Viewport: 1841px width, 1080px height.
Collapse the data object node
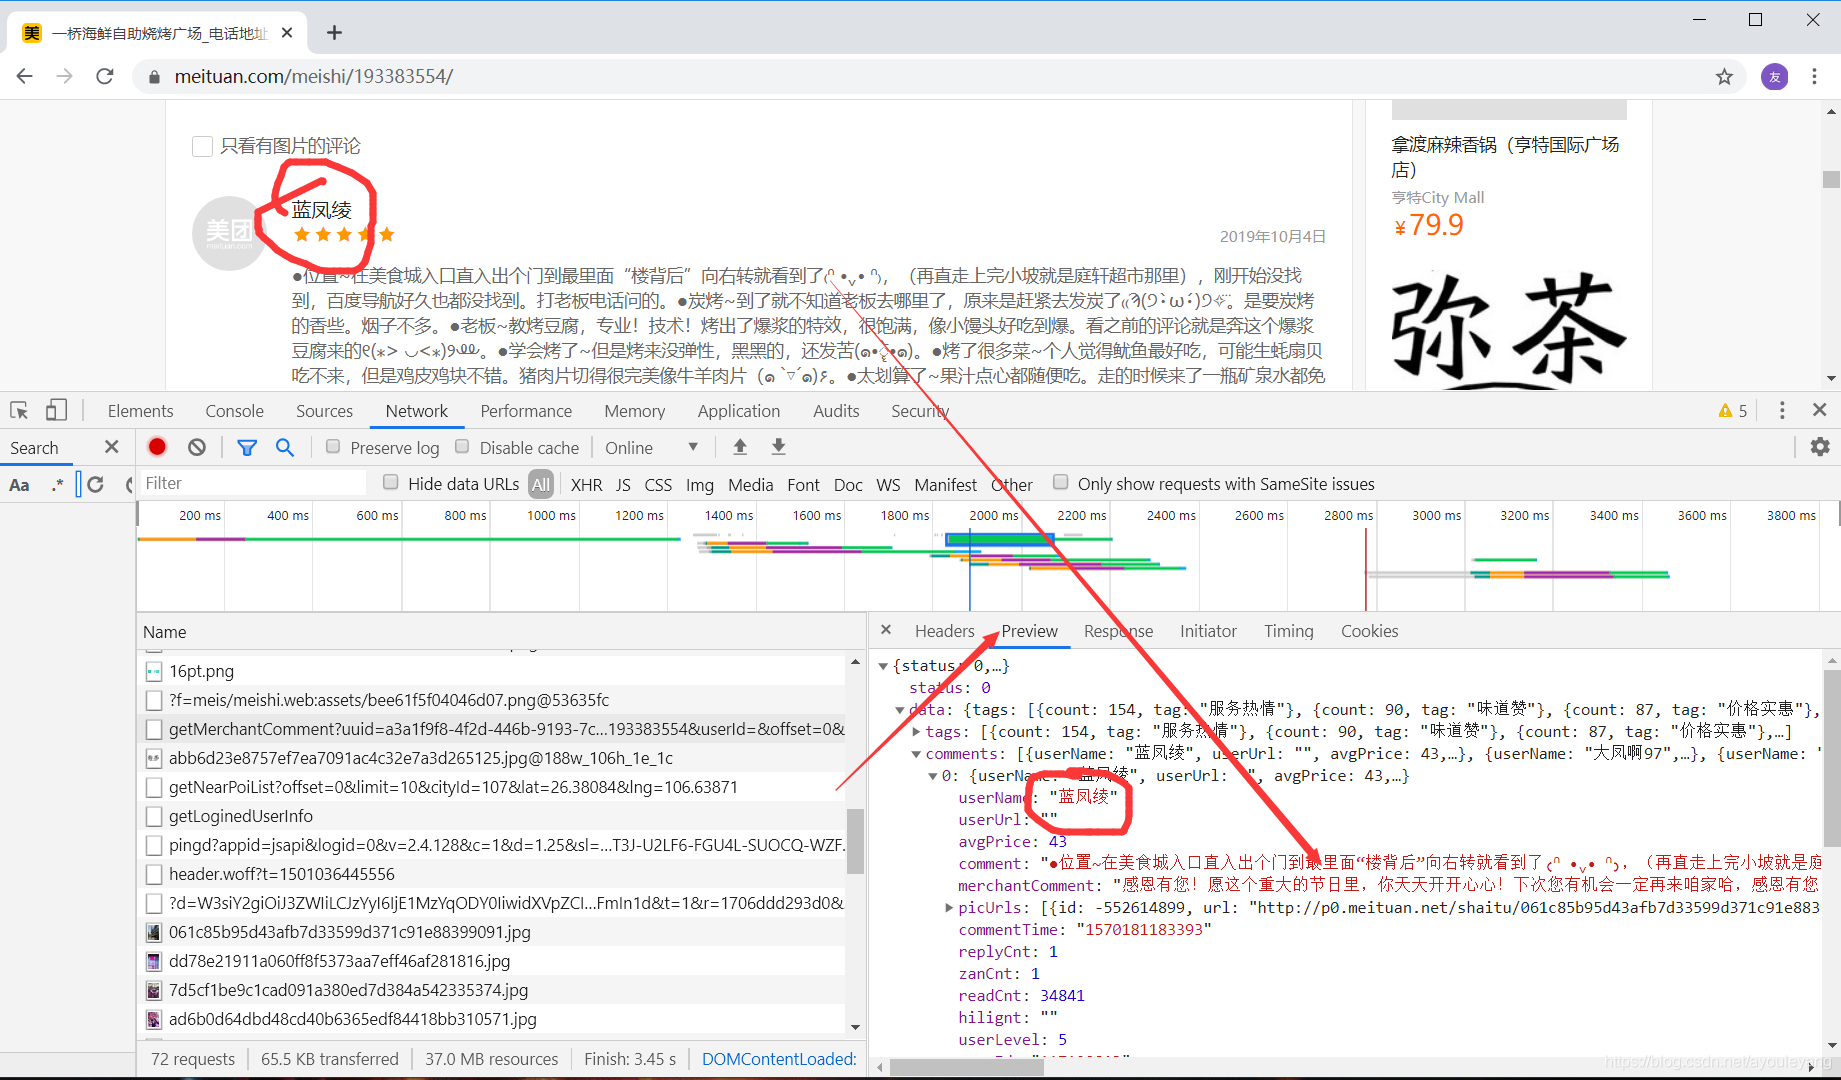[x=899, y=710]
